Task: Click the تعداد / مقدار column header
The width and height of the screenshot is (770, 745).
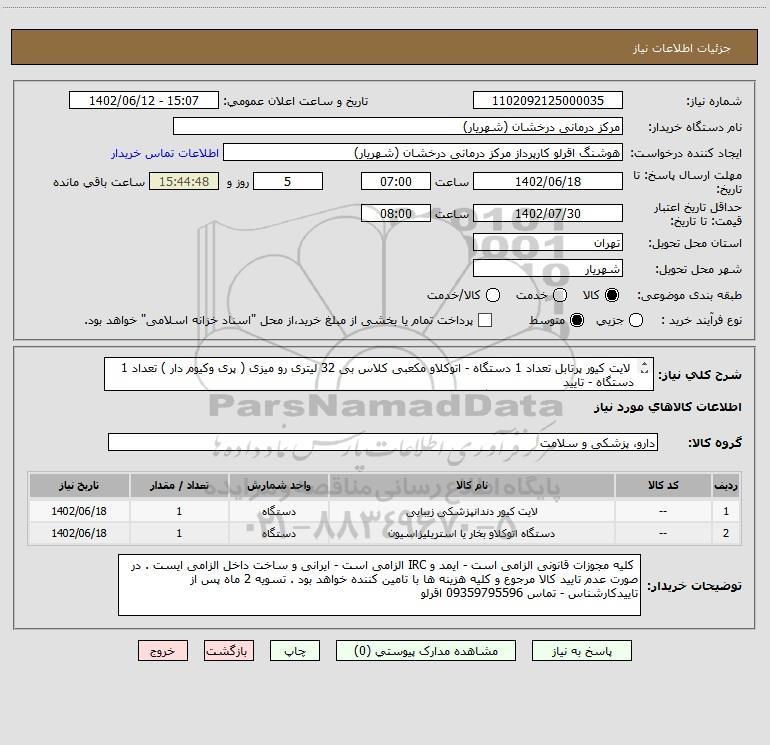Action: tap(179, 485)
